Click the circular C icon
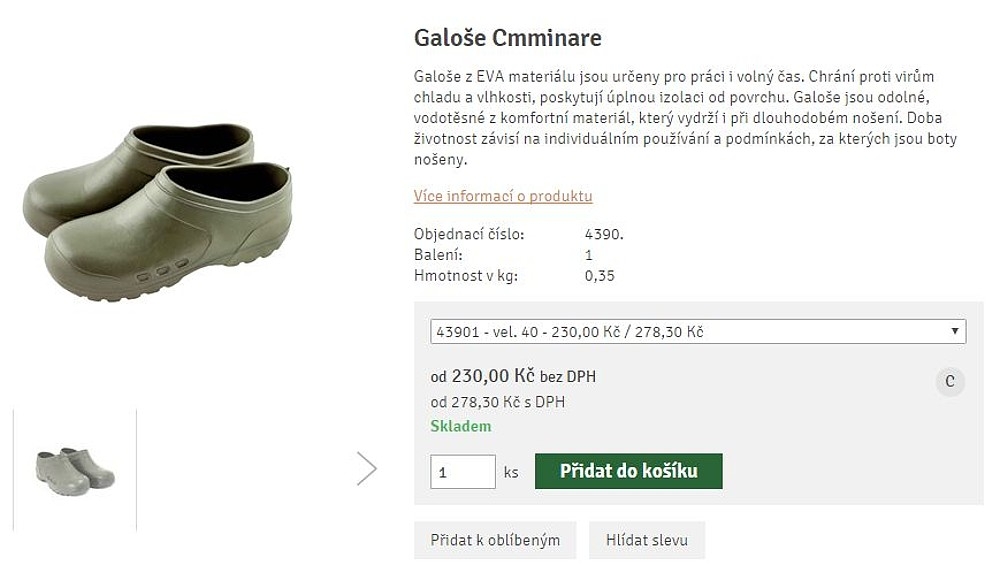The height and width of the screenshot is (565, 1000). click(950, 381)
